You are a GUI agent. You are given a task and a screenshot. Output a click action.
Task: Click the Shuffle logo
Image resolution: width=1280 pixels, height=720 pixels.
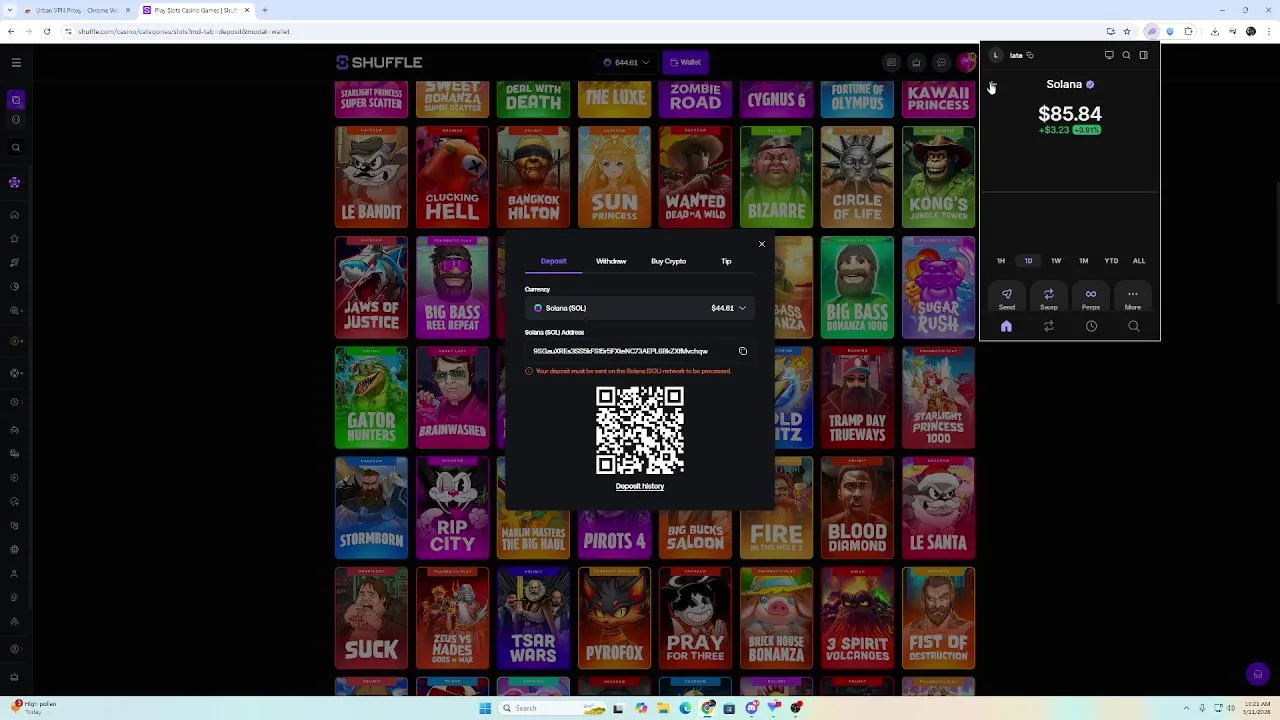pyautogui.click(x=379, y=62)
